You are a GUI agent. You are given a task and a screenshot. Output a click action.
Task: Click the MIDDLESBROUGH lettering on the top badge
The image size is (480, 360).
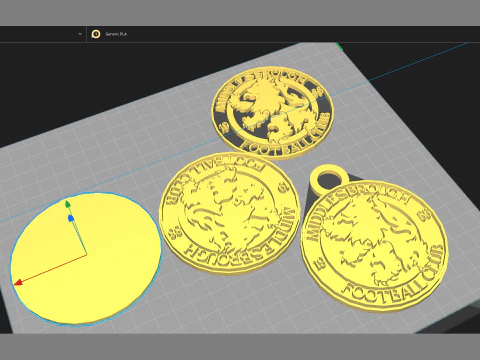coord(257,87)
